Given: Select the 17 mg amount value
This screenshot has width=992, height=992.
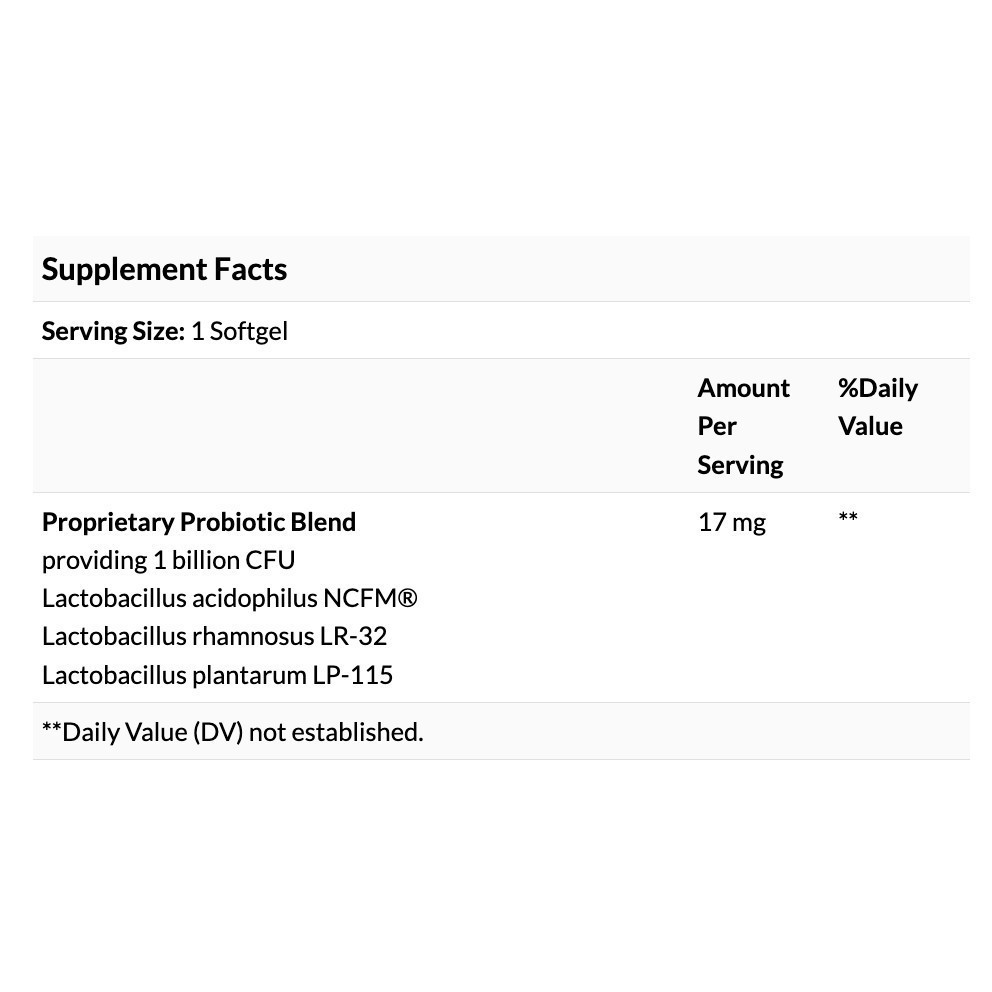Looking at the screenshot, I should [x=731, y=522].
